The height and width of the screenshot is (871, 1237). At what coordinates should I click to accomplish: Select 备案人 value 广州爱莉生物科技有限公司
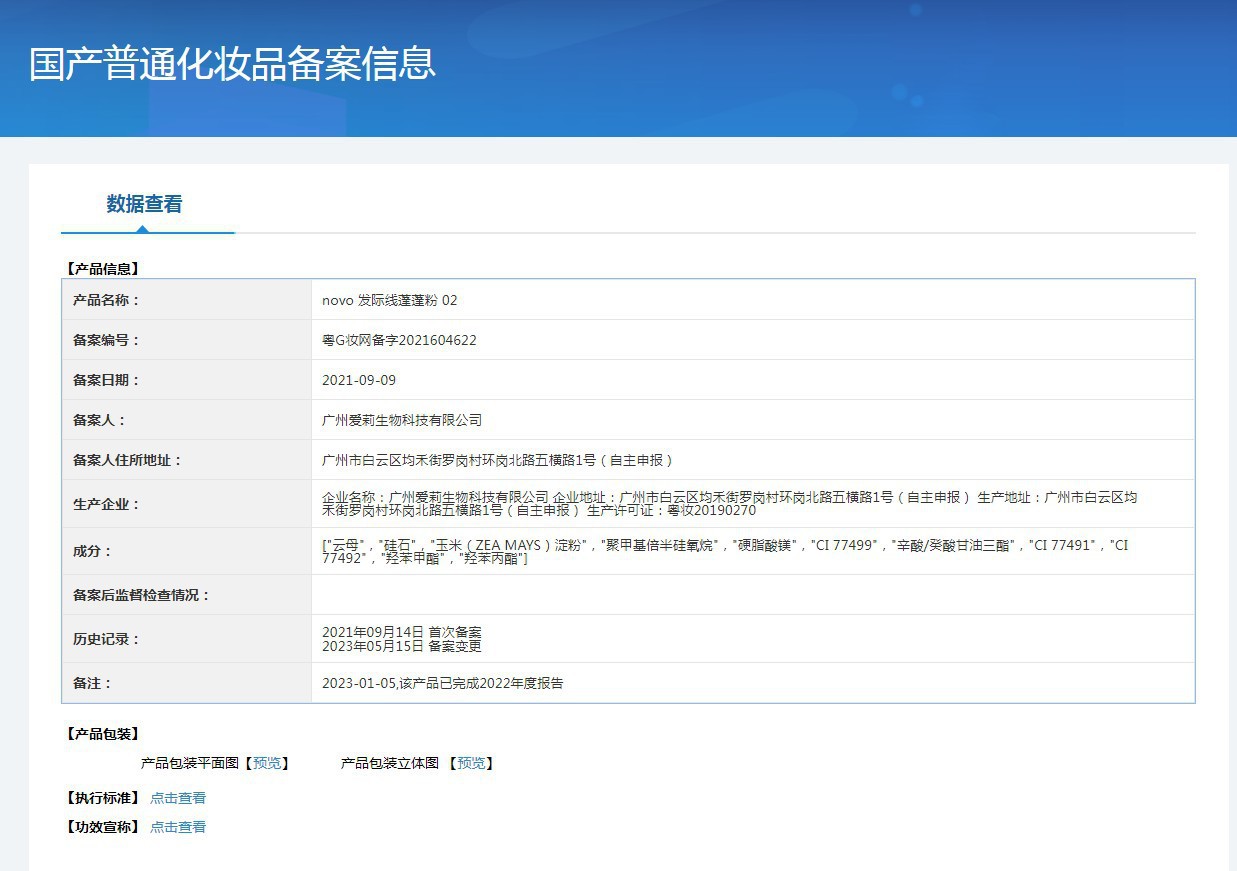click(402, 420)
